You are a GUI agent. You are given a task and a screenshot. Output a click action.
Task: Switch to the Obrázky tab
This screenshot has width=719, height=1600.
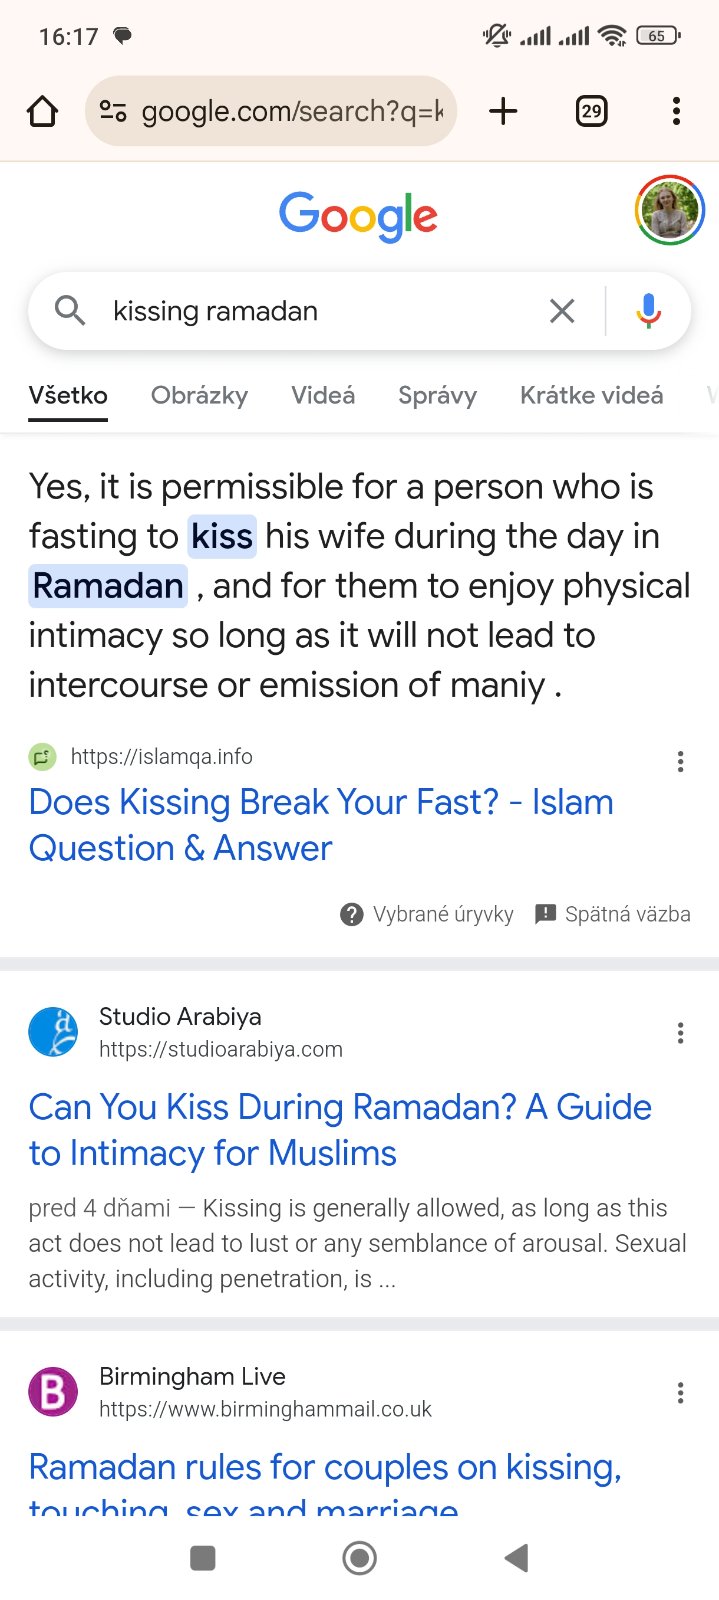[199, 395]
